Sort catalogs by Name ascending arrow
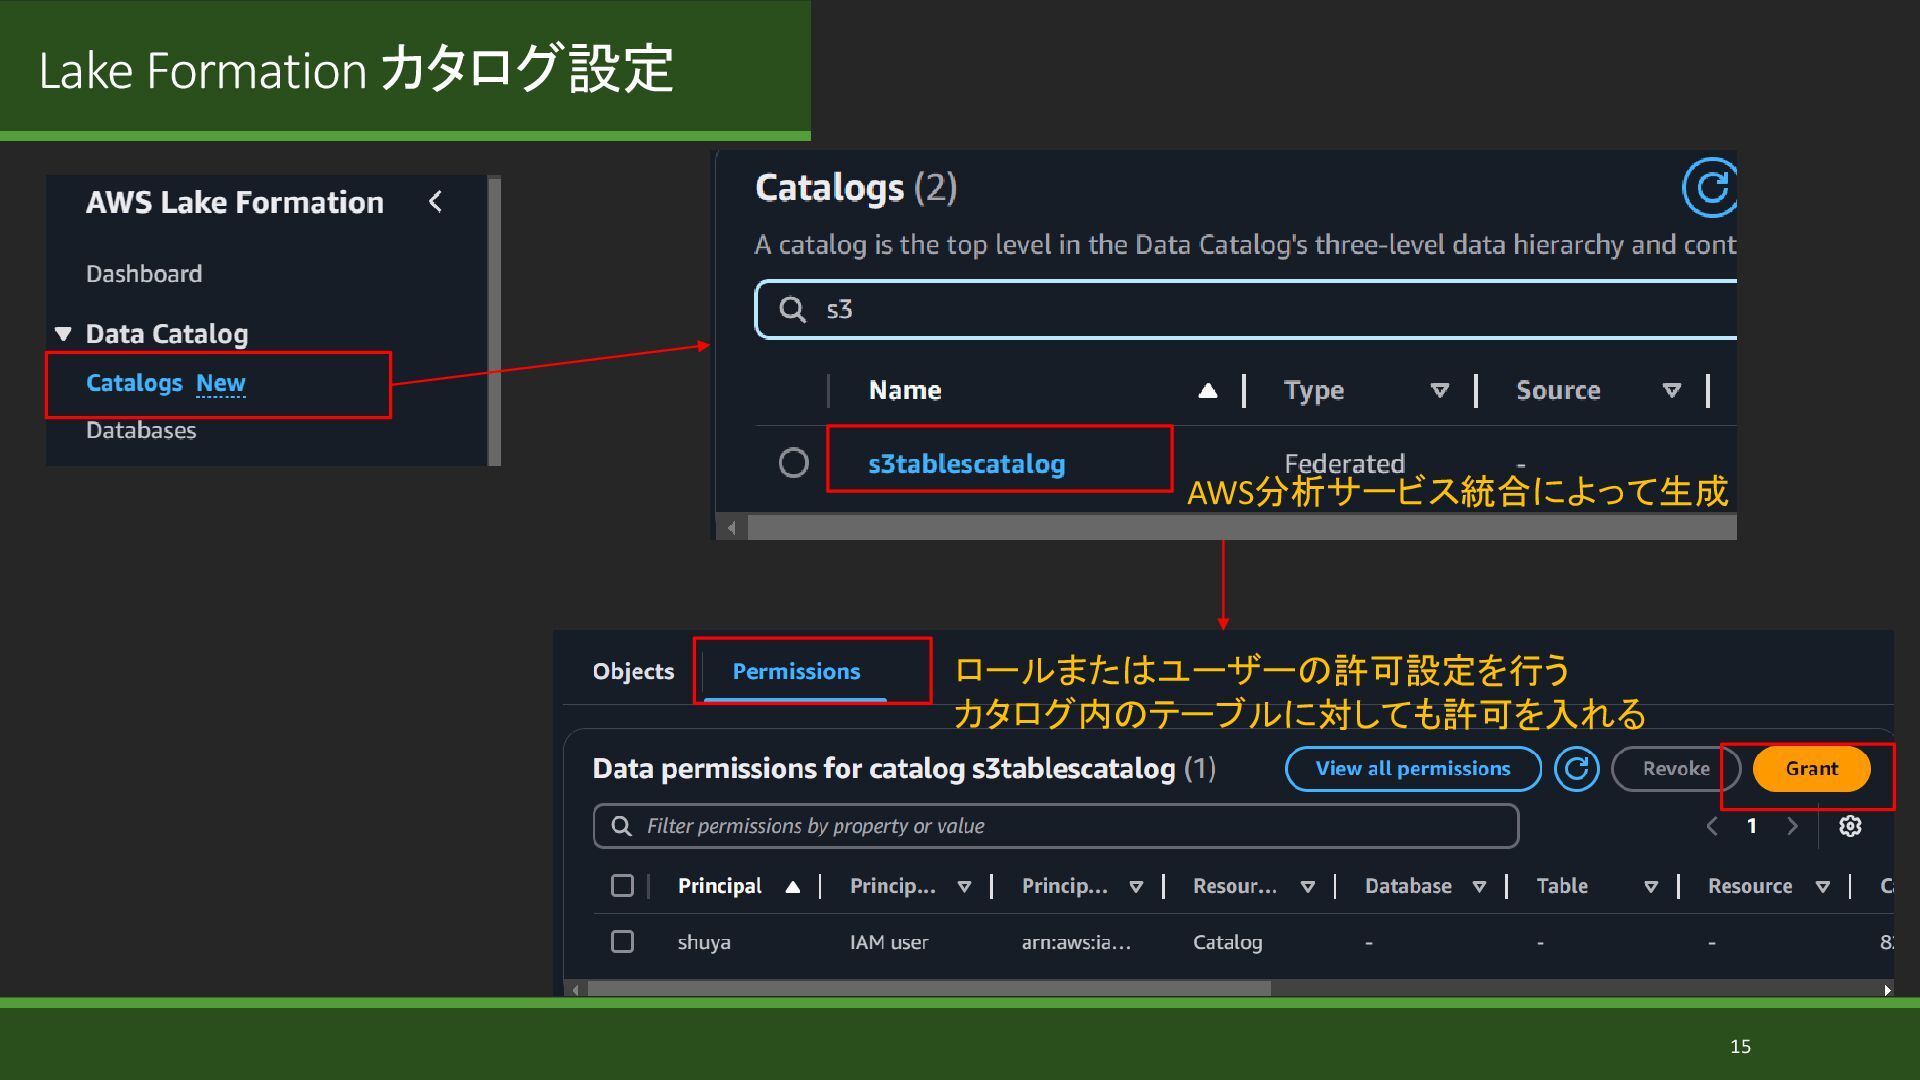This screenshot has width=1920, height=1080. [x=1208, y=391]
